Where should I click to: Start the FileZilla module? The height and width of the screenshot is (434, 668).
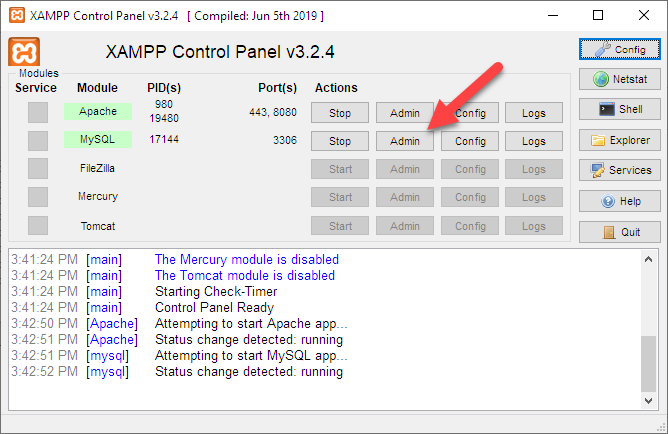point(340,169)
